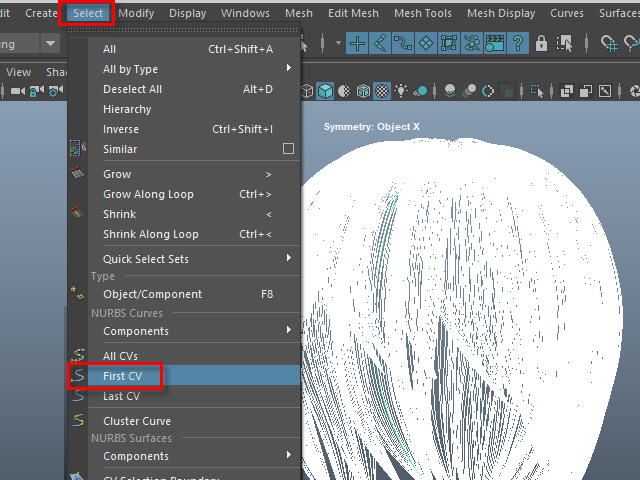Click the snap to grid magnet icon
The image size is (640, 480).
click(x=609, y=43)
